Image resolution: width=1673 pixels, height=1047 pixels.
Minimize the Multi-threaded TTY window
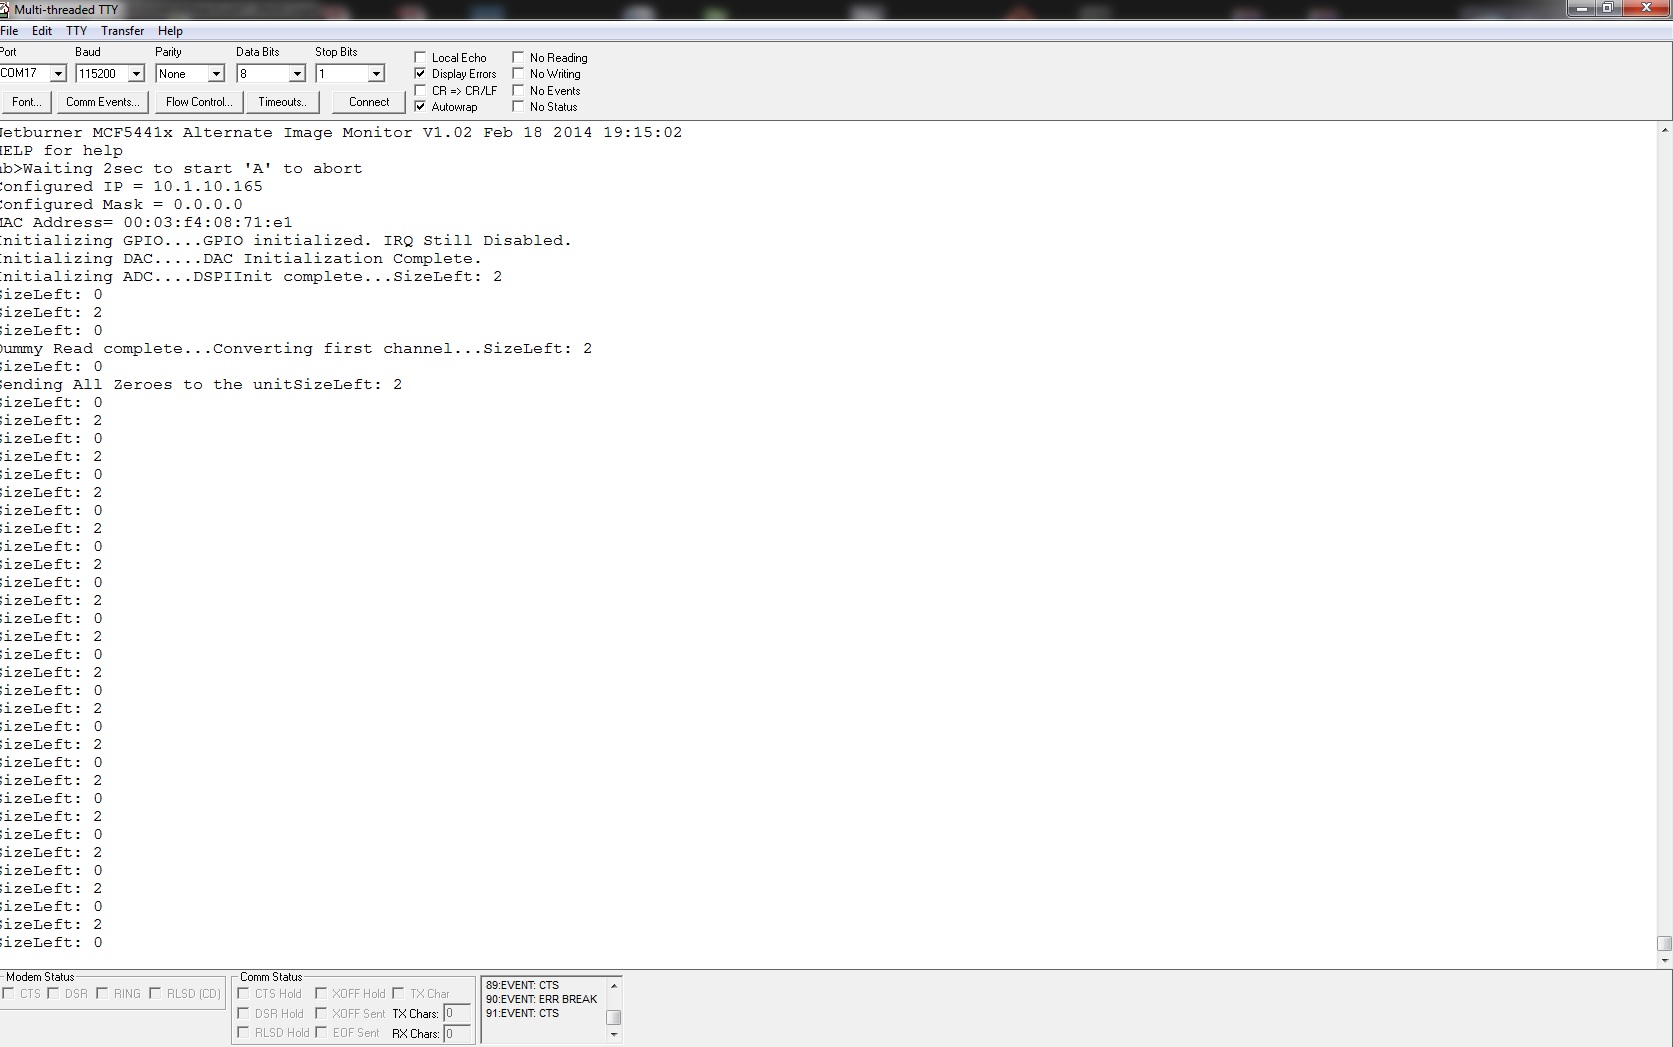[1580, 8]
